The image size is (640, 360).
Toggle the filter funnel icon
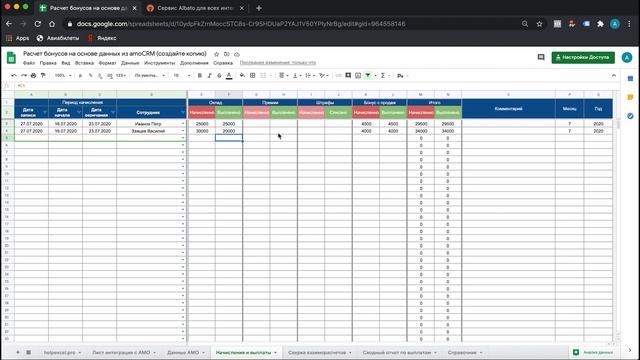(368, 76)
